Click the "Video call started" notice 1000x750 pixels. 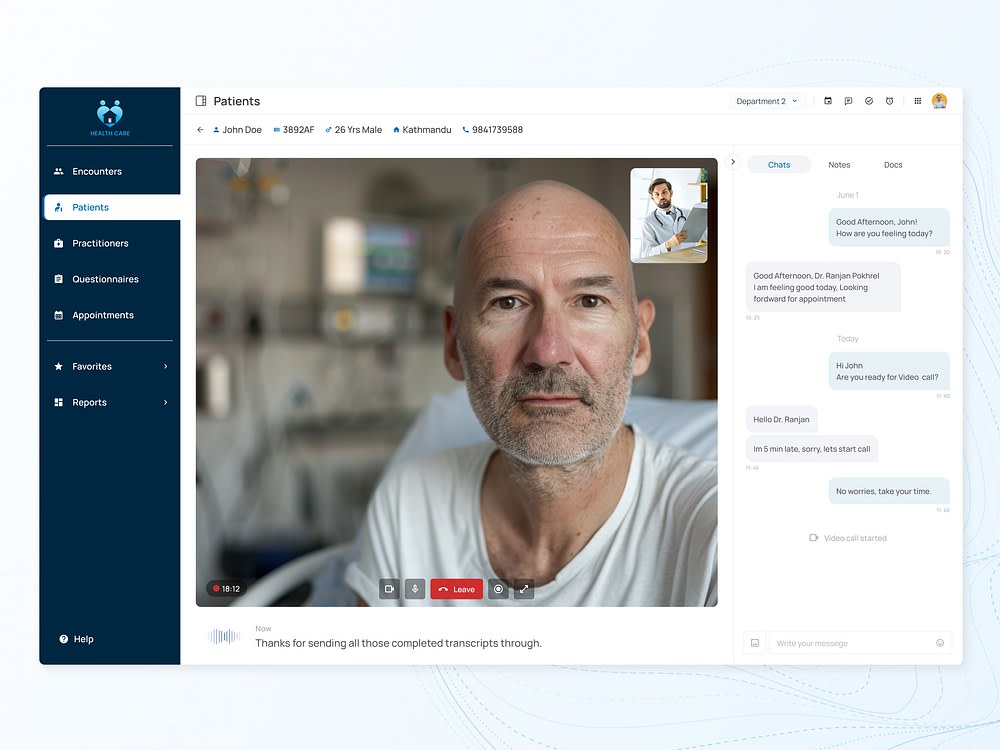(x=848, y=538)
